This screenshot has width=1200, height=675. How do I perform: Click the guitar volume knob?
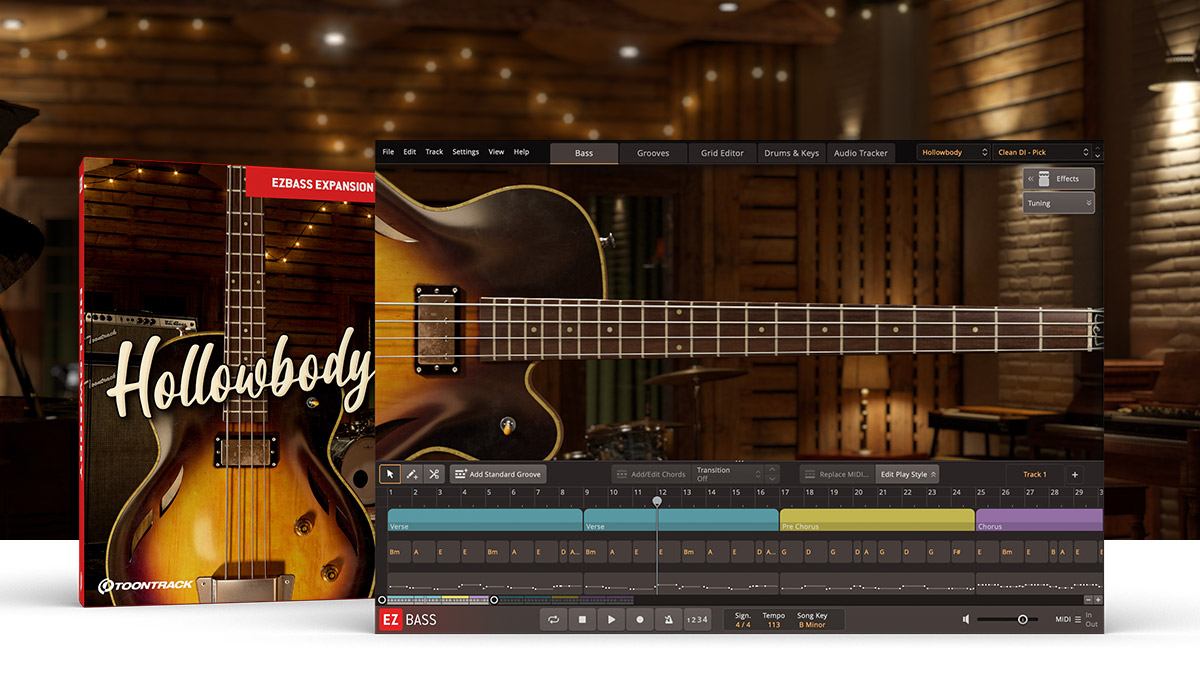pos(508,424)
